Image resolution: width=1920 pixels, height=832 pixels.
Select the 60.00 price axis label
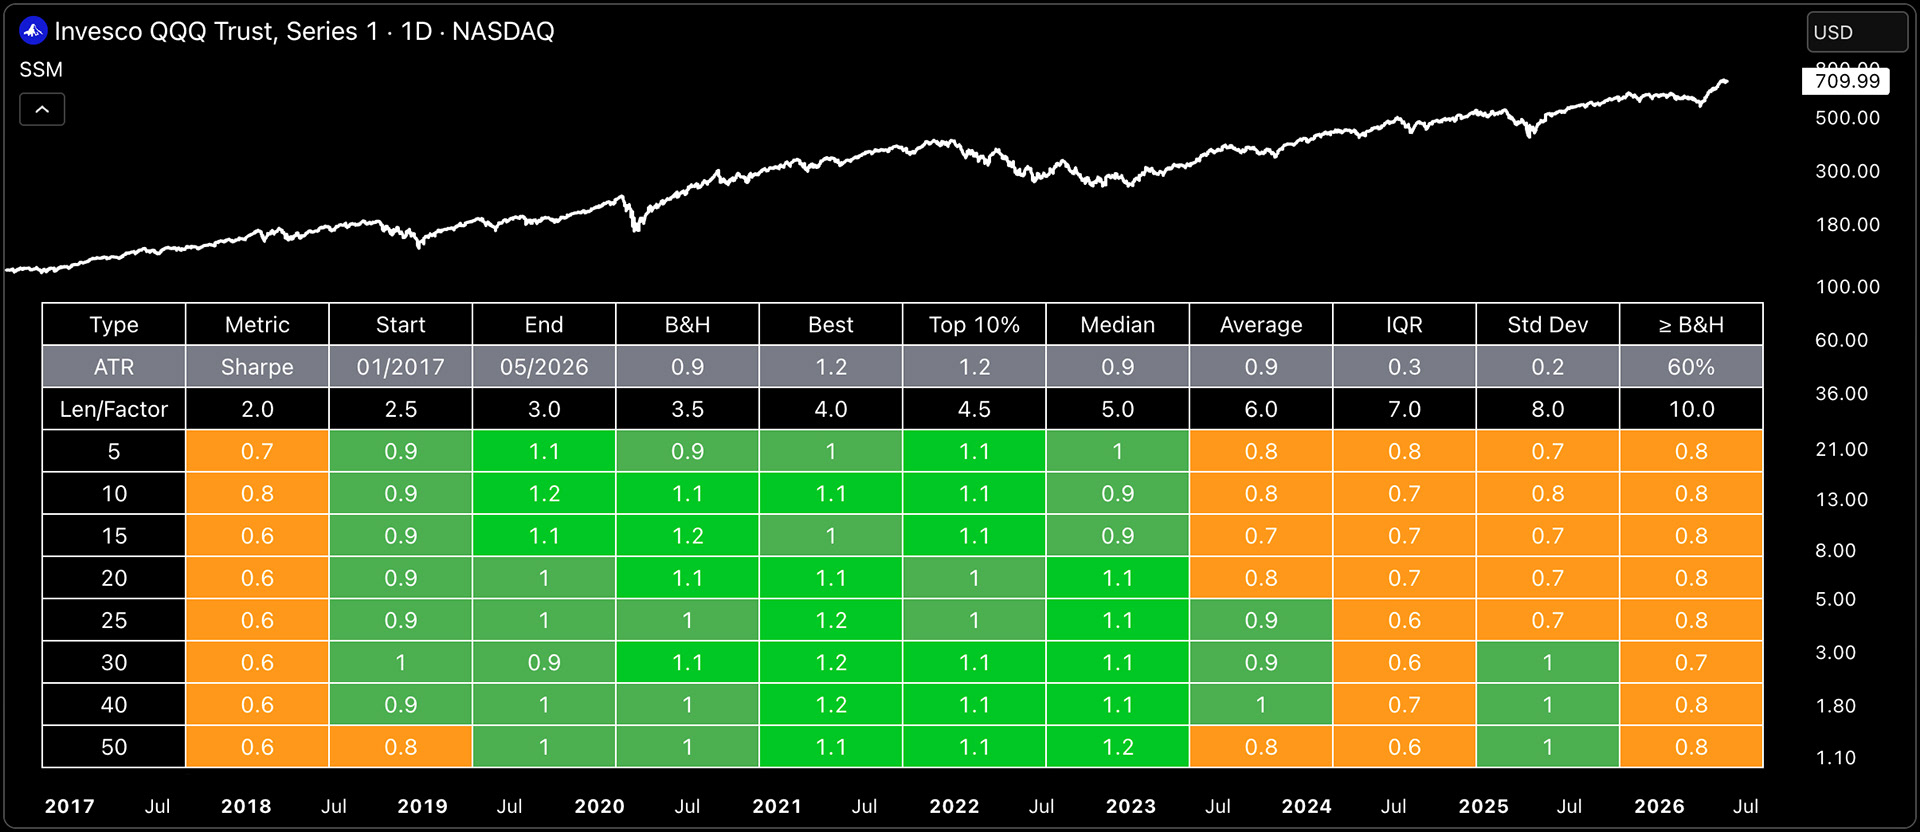pyautogui.click(x=1841, y=340)
